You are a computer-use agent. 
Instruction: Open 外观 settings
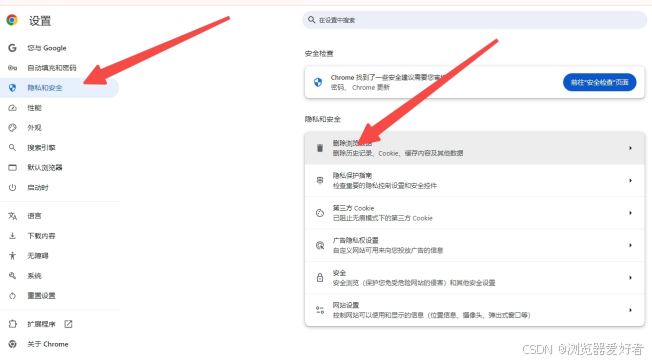tap(59, 128)
